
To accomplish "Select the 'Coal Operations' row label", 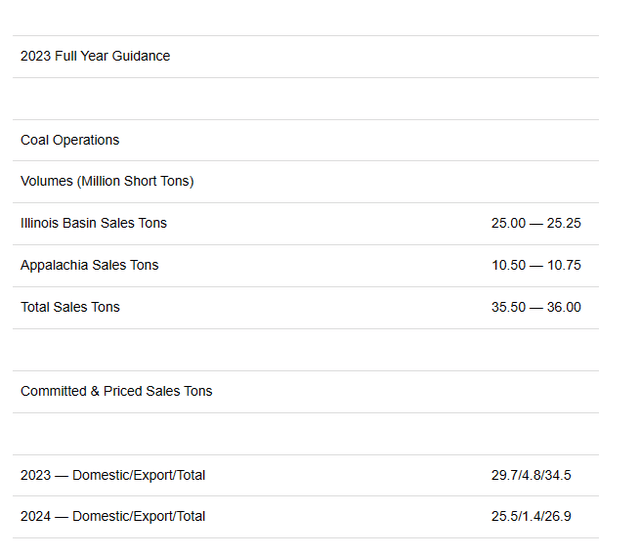I will [70, 140].
